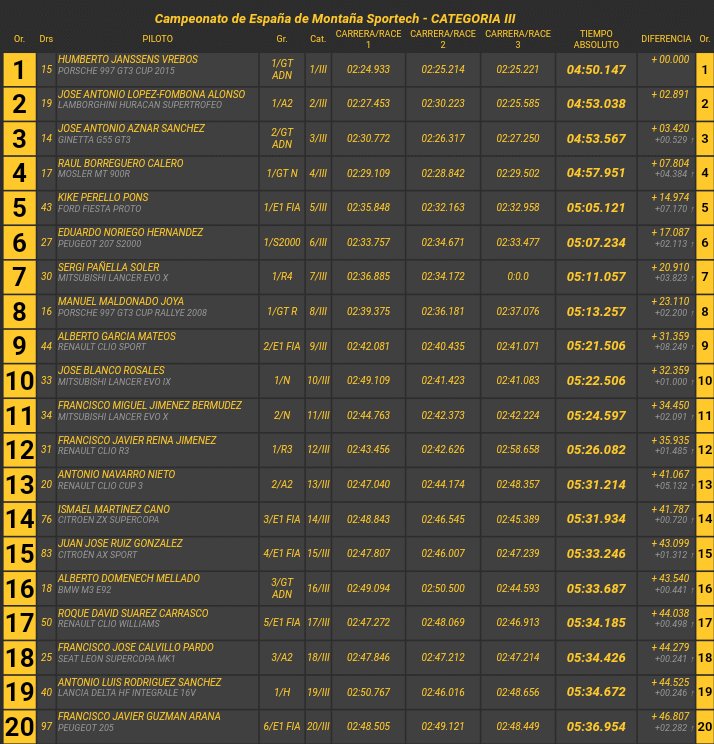714x744 pixels.
Task: Click driver JOSE ANTONIO AZNAR SANCHEZ
Action: pyautogui.click(x=131, y=128)
